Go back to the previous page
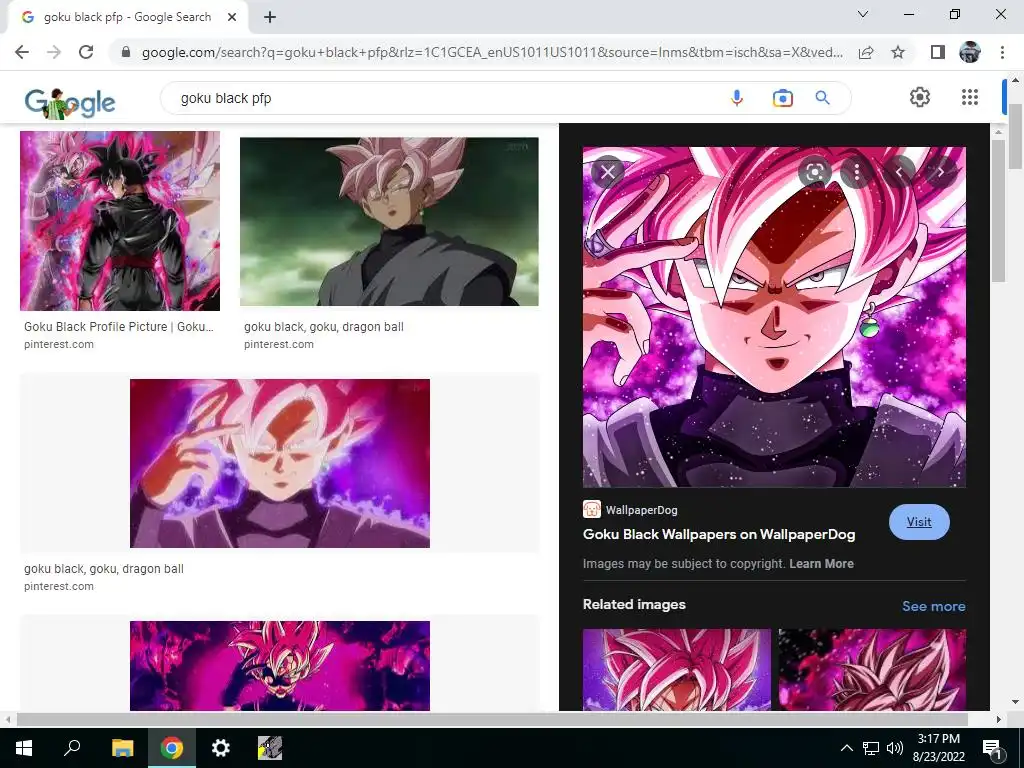This screenshot has height=768, width=1024. pos(22,52)
